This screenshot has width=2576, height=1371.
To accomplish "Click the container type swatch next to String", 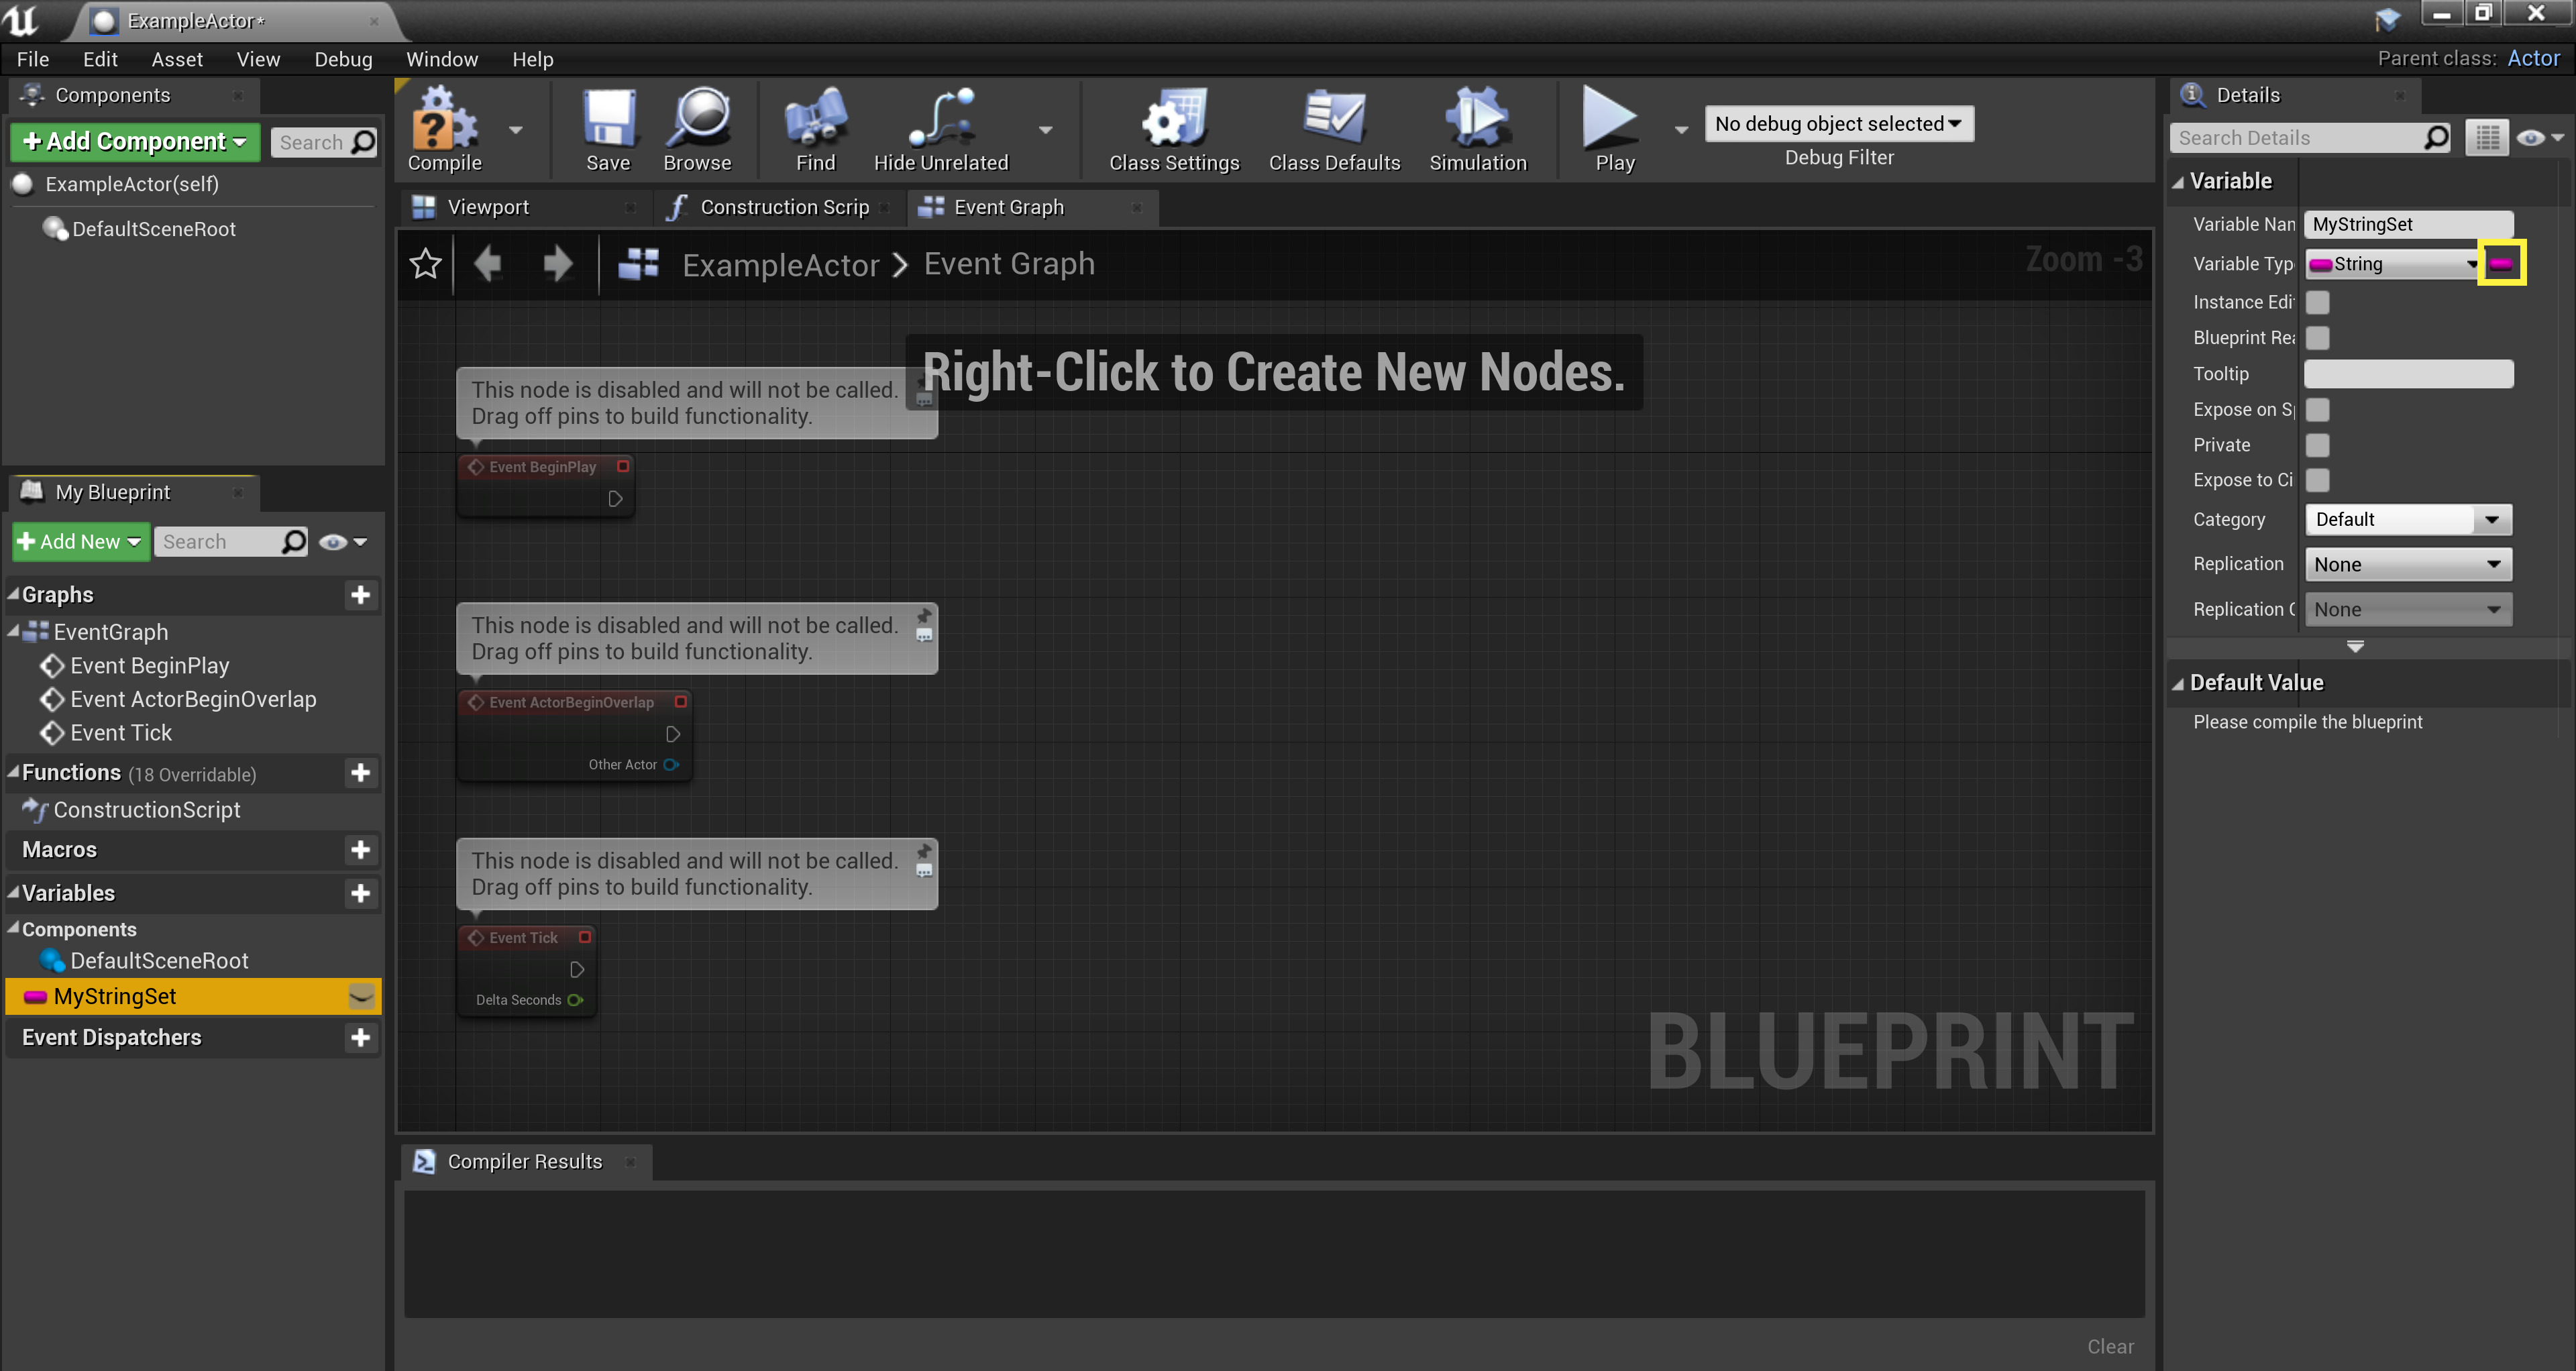I will [2502, 262].
